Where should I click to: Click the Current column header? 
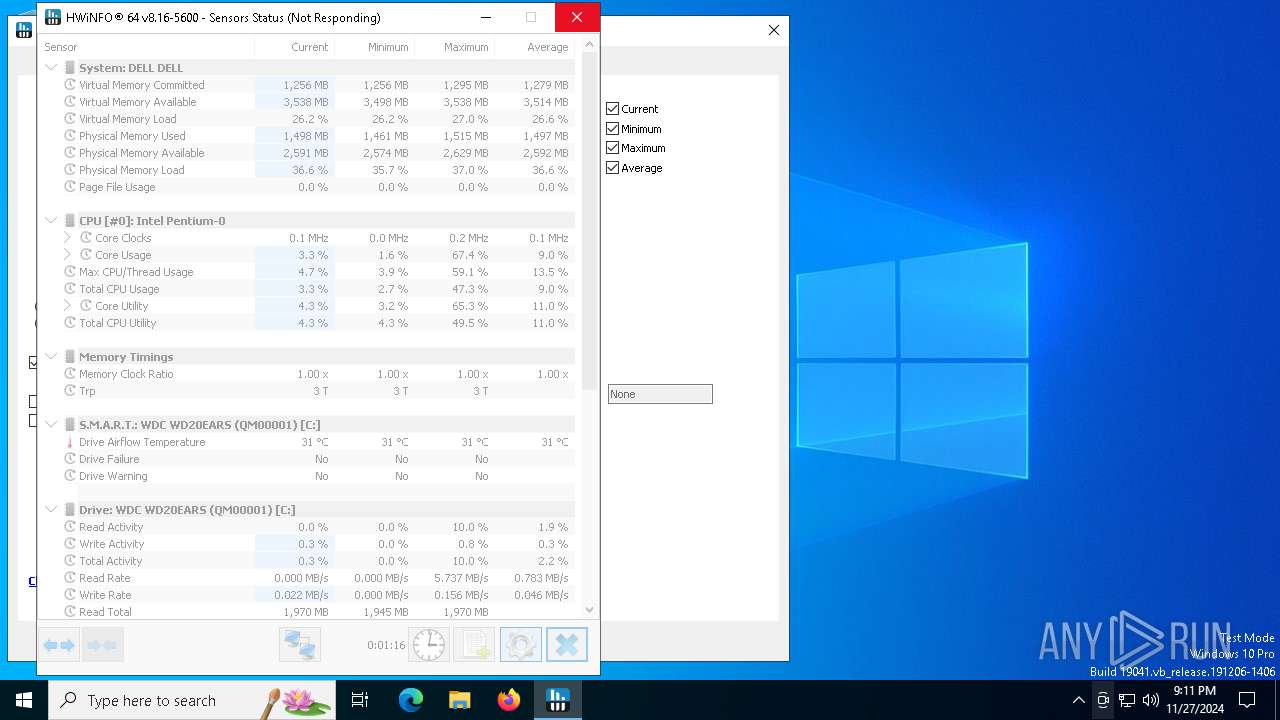point(294,47)
